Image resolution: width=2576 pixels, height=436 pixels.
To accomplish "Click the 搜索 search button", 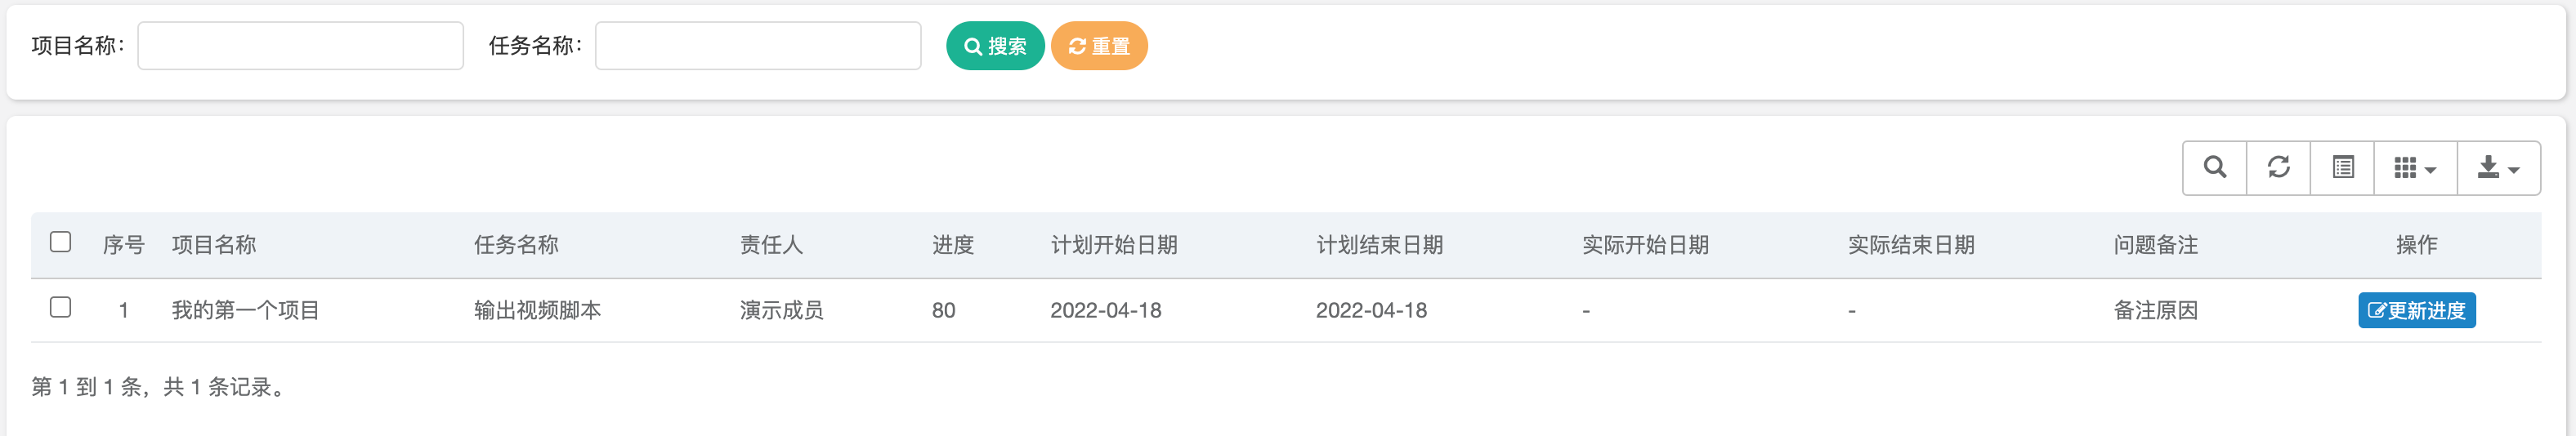I will (995, 46).
